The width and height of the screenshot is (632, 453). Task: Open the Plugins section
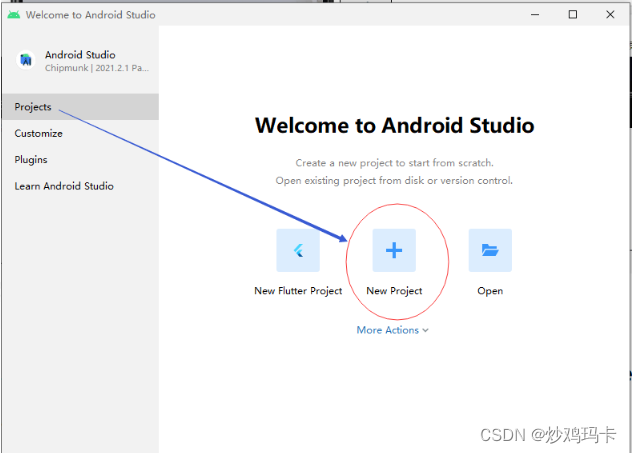(80, 160)
